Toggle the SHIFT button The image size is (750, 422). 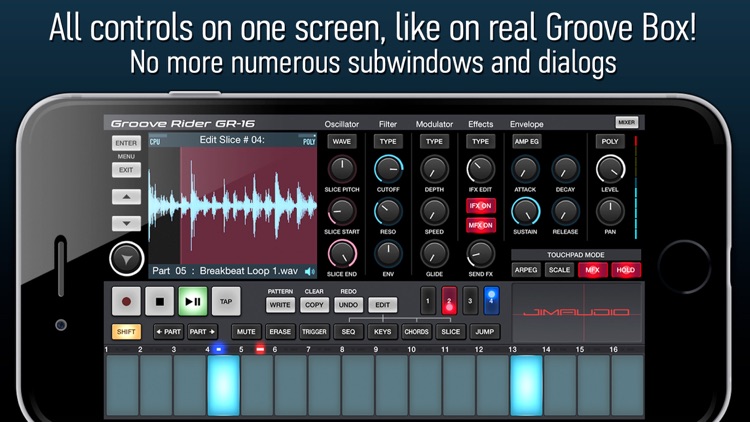point(126,332)
